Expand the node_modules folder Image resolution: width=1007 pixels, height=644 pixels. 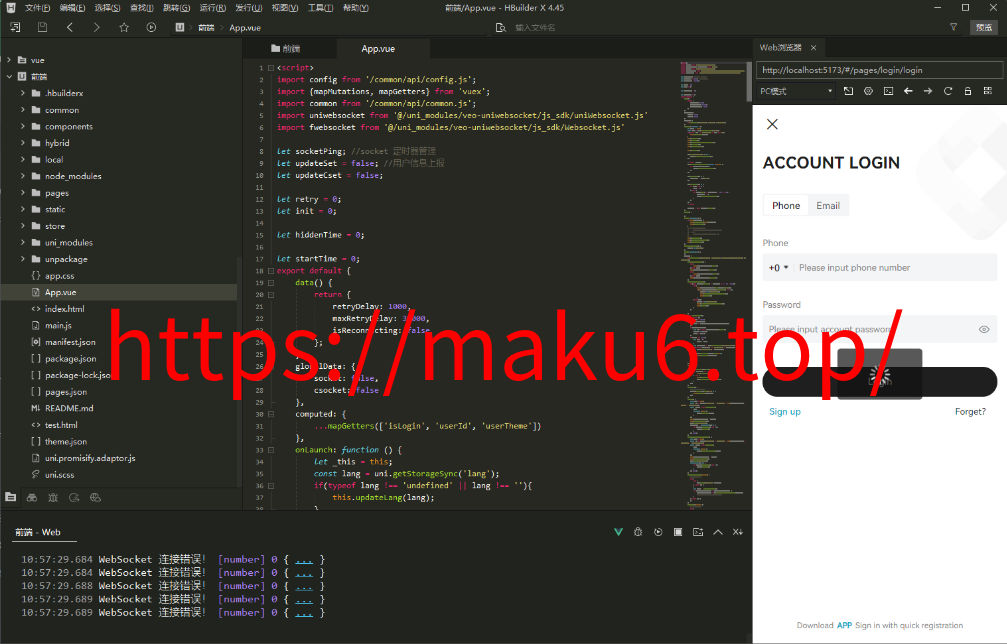coord(22,175)
